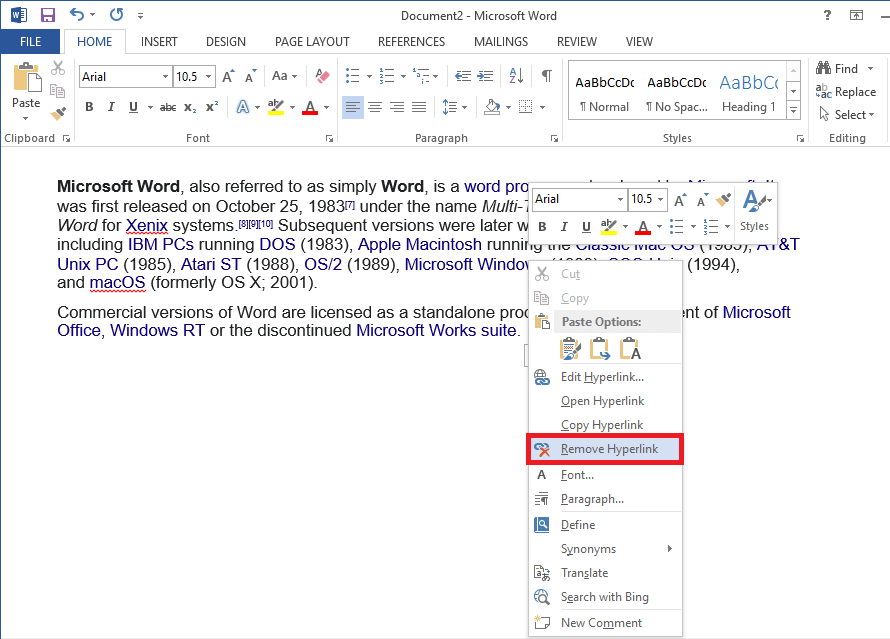This screenshot has height=639, width=890.
Task: Paste with Keep Source Formatting option
Action: 570,348
